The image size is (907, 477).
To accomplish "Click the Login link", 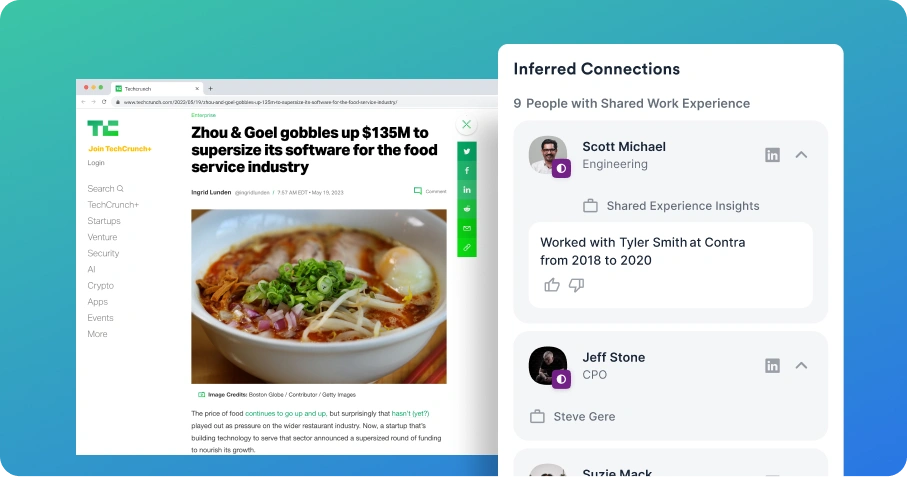I will point(96,162).
